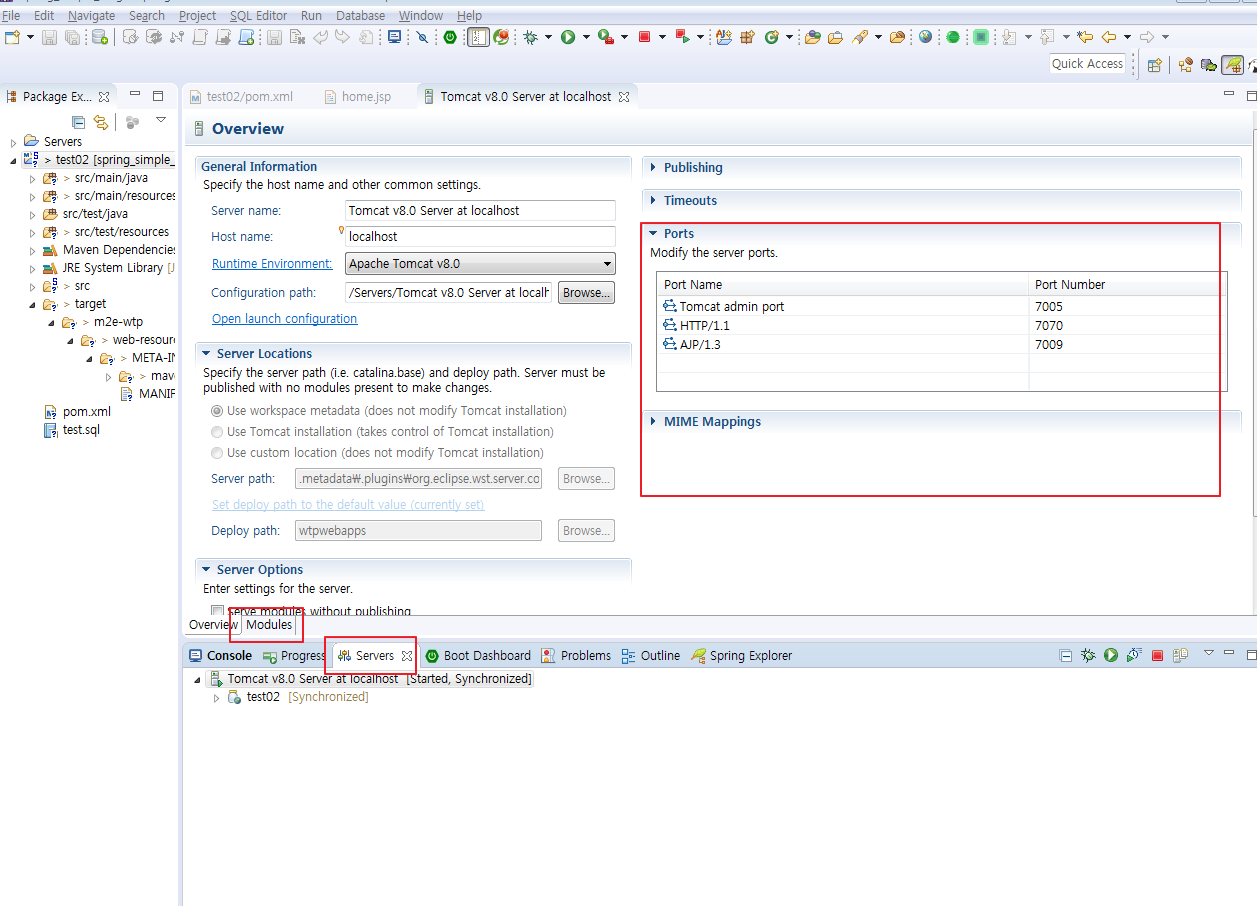
Task: Click the Start in profile mode icon
Action: click(x=1134, y=656)
